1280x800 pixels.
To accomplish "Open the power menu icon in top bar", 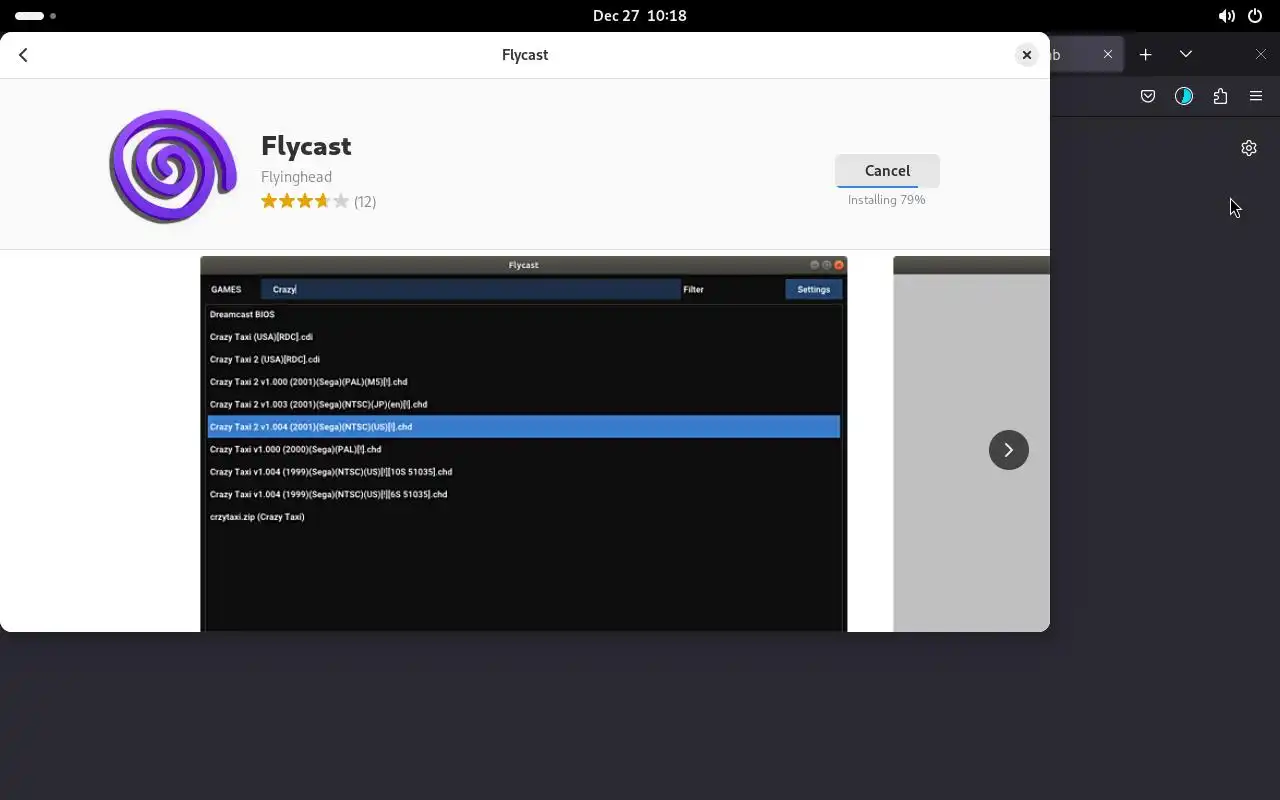I will [1256, 16].
